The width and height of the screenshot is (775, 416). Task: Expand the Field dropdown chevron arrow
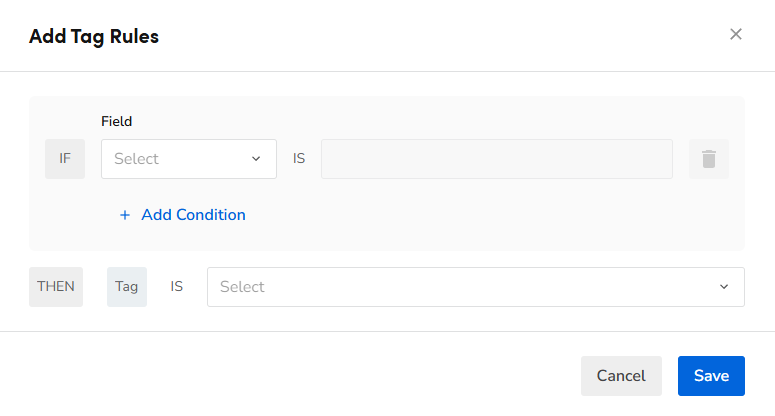pos(256,159)
